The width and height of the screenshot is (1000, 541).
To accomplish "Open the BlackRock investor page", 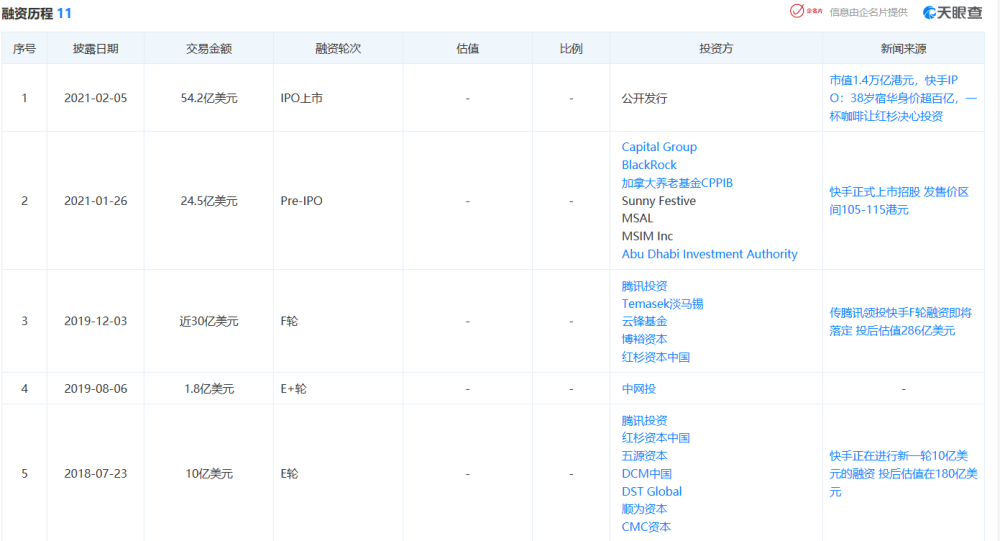I will point(649,165).
